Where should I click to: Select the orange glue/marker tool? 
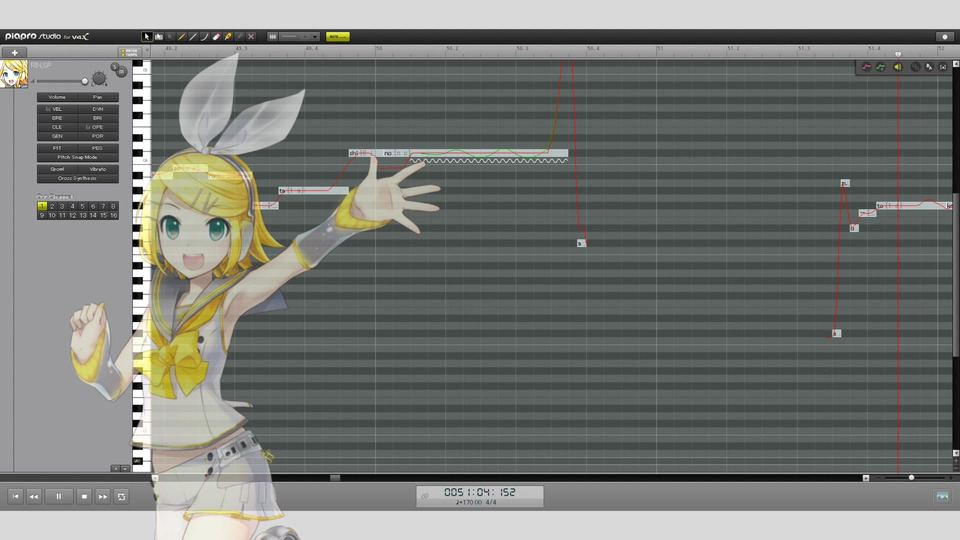click(x=228, y=37)
